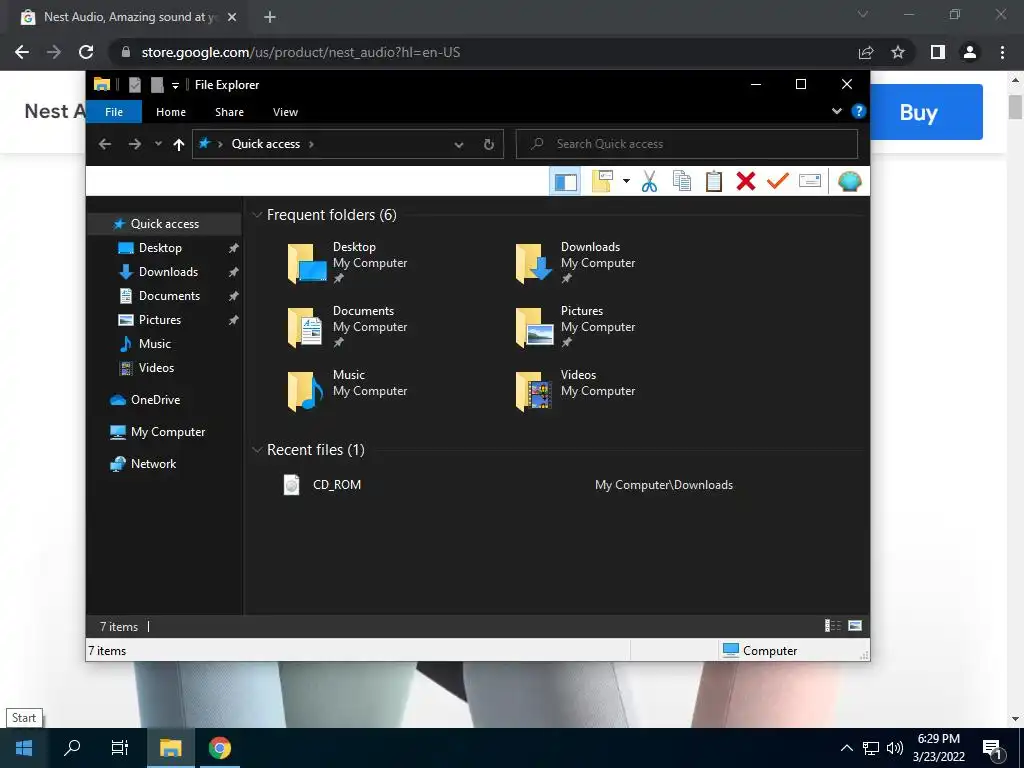Viewport: 1024px width, 768px height.
Task: Open File Explorer help icon
Action: coord(858,111)
